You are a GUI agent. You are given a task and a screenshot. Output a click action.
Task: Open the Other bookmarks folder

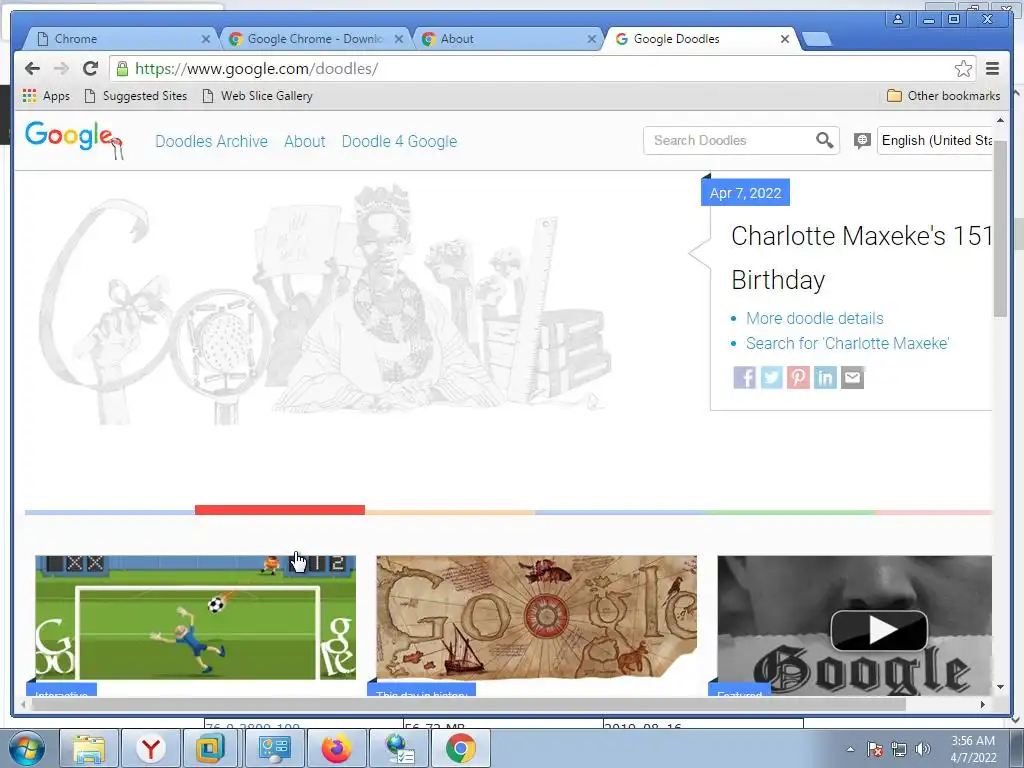pyautogui.click(x=943, y=96)
